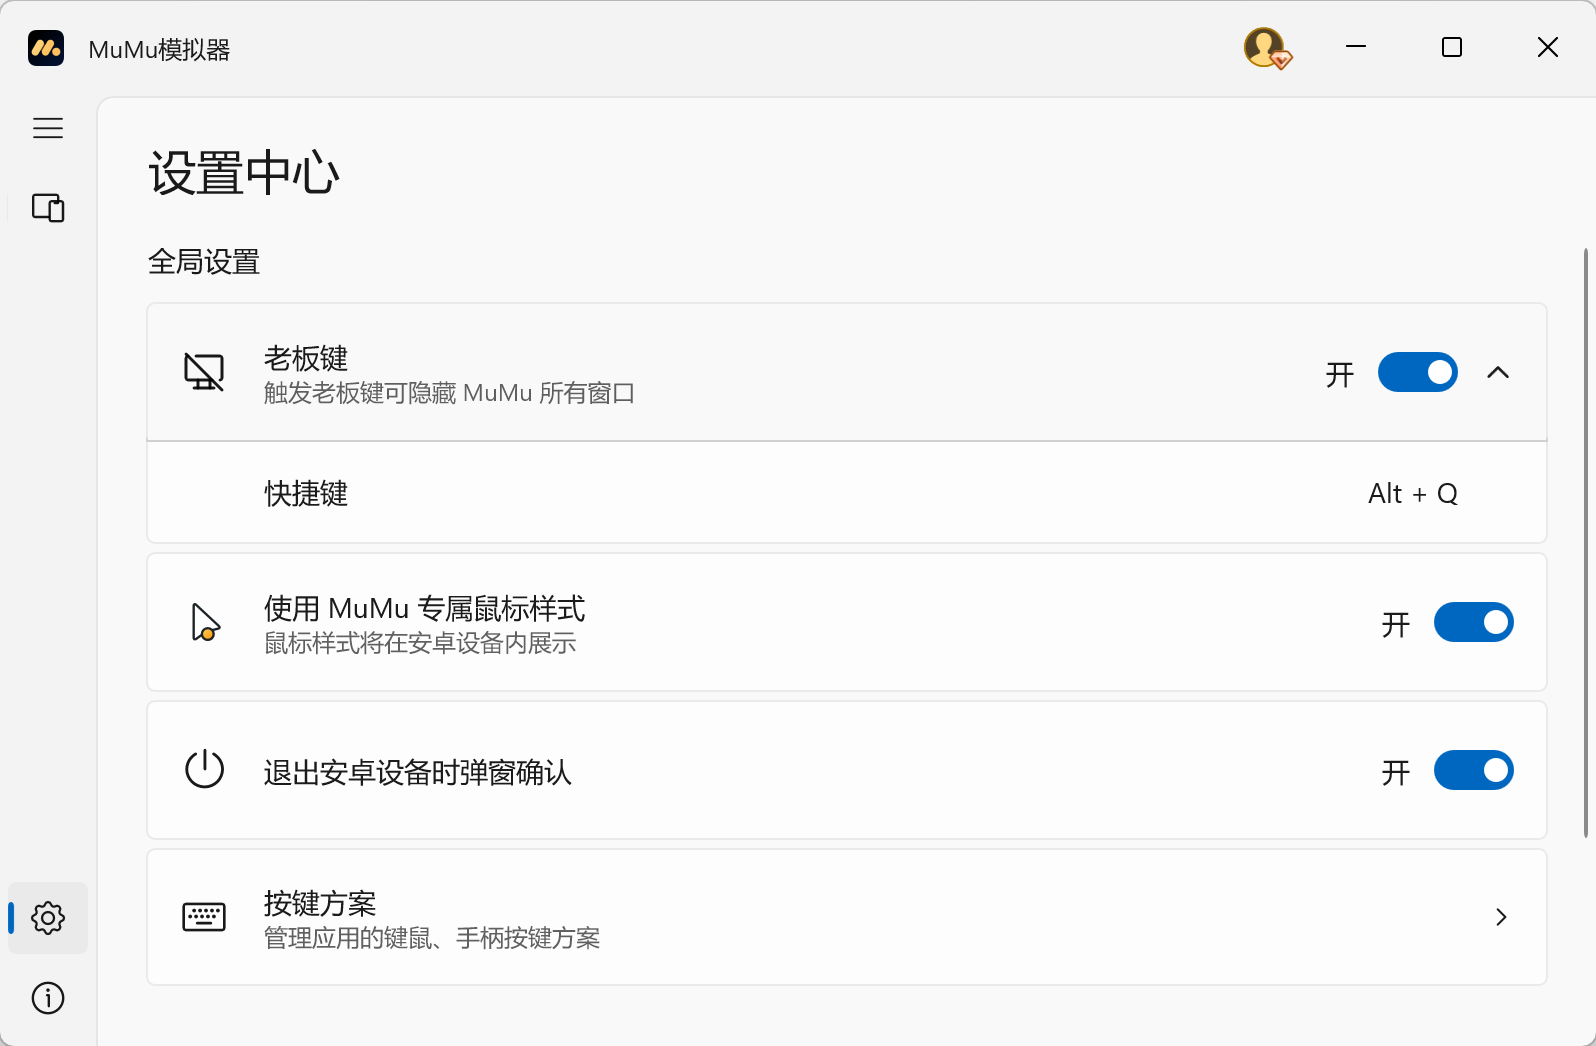Open the hamburger navigation menu
This screenshot has height=1046, width=1596.
[48, 128]
